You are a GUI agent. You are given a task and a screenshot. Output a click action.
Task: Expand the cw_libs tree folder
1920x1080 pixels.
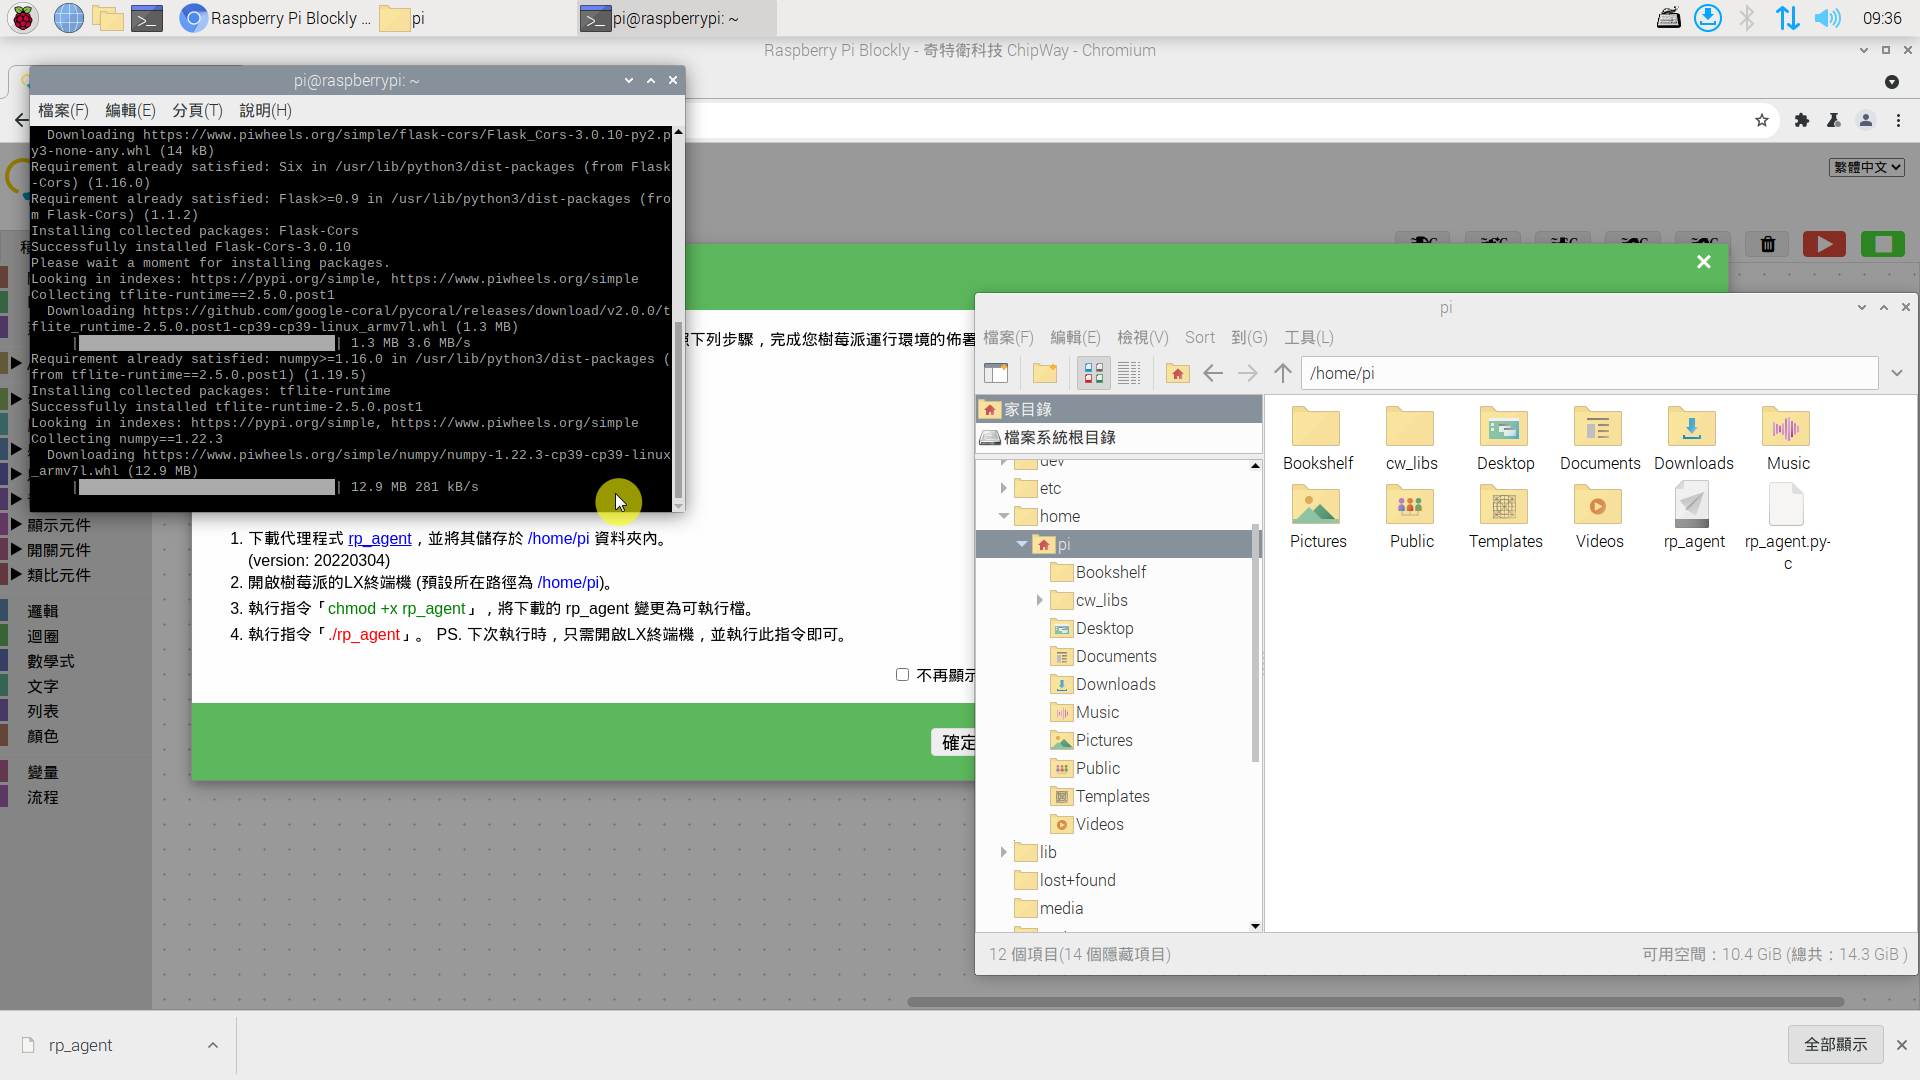[x=1039, y=600]
